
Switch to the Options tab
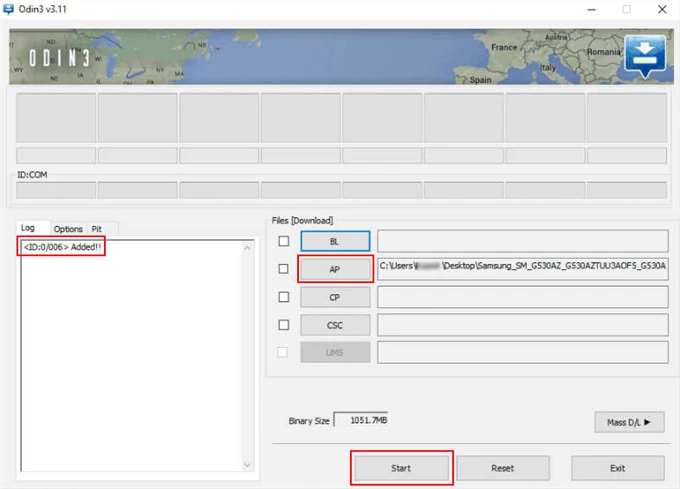click(68, 229)
